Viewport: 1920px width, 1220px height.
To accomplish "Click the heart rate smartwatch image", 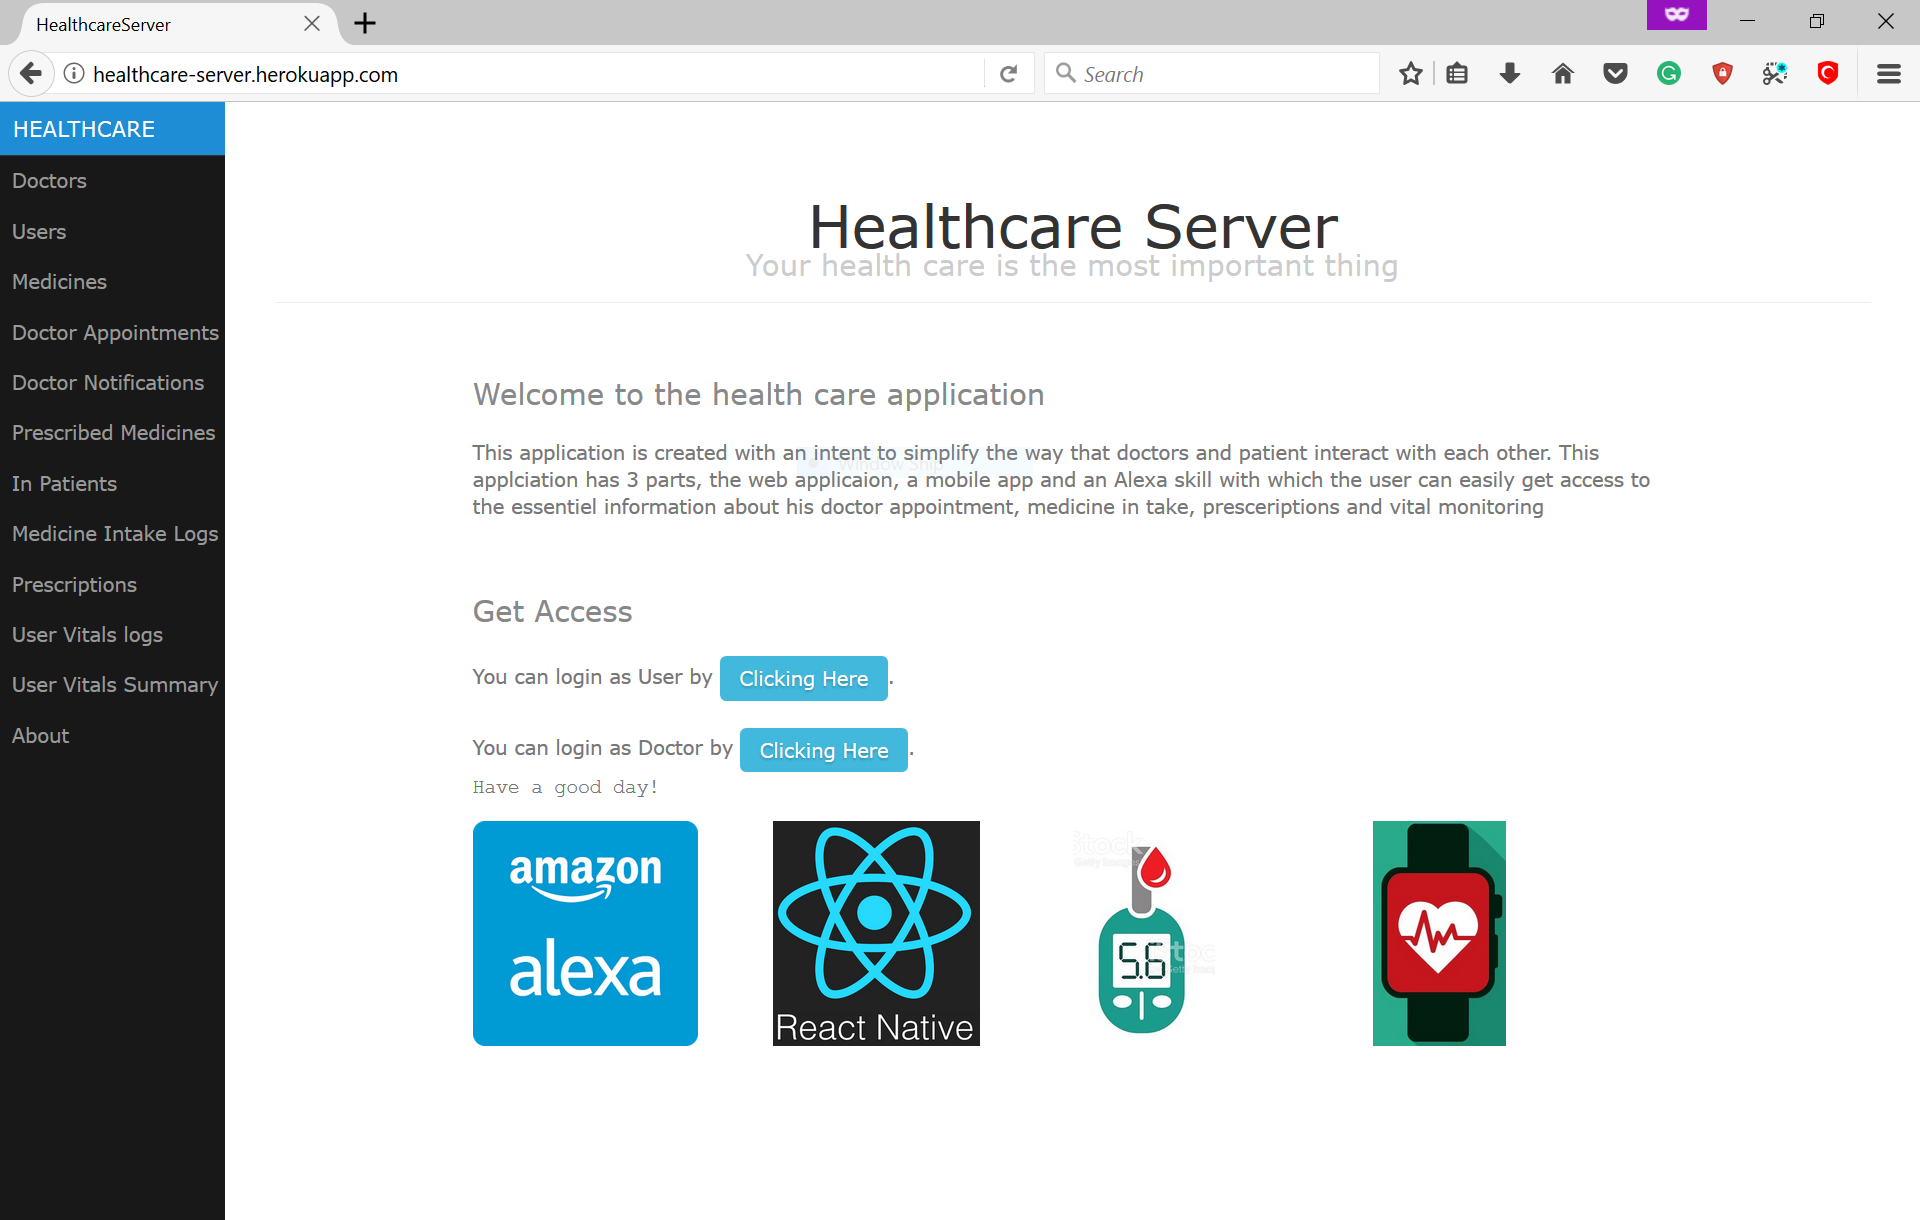I will click(1438, 933).
